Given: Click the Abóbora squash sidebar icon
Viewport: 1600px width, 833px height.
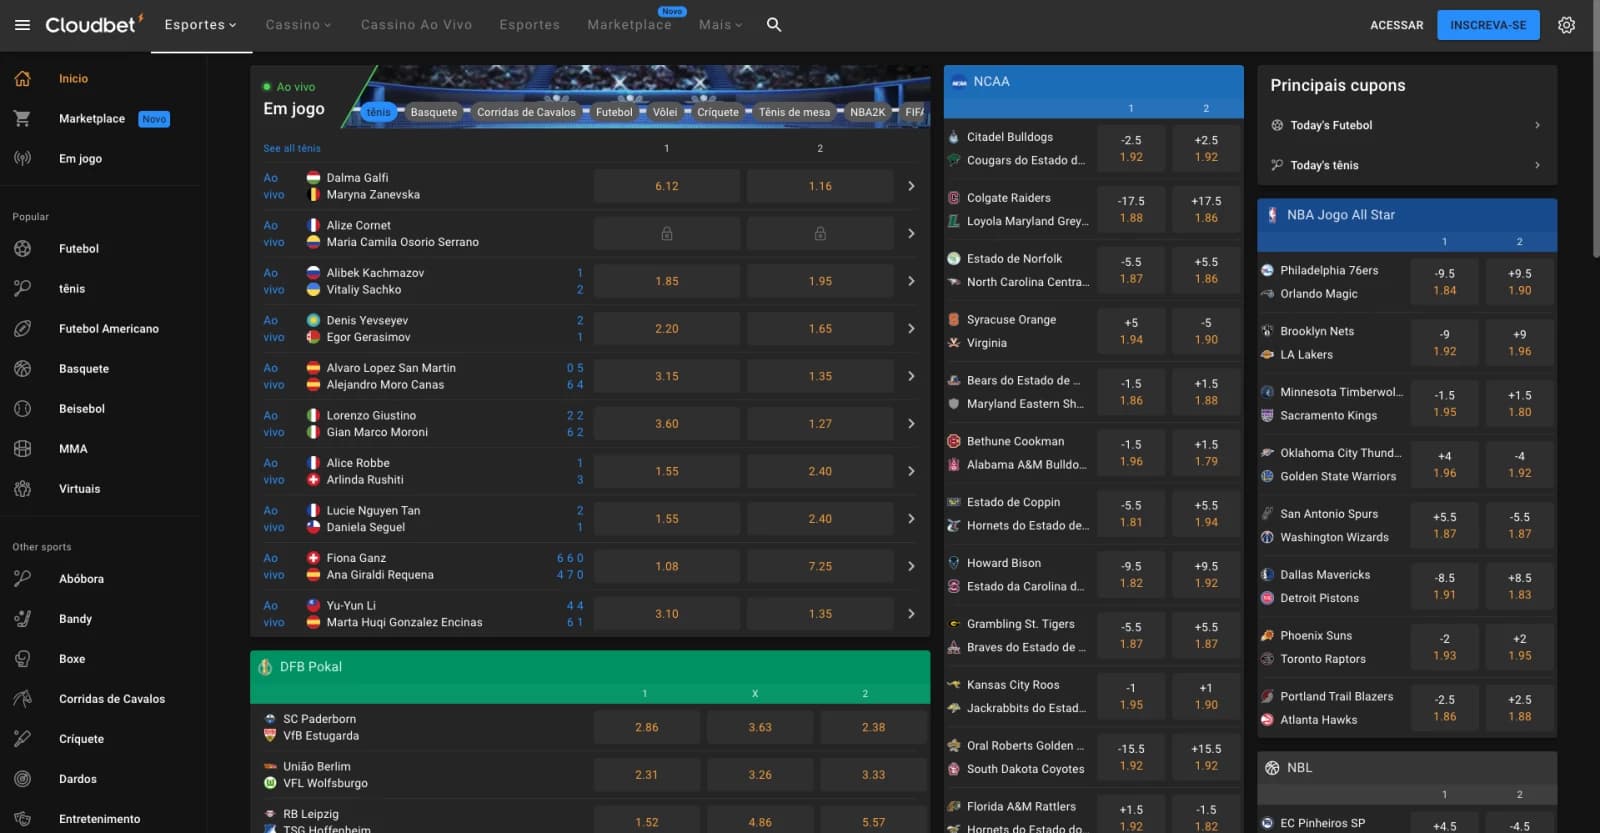Looking at the screenshot, I should (x=22, y=578).
